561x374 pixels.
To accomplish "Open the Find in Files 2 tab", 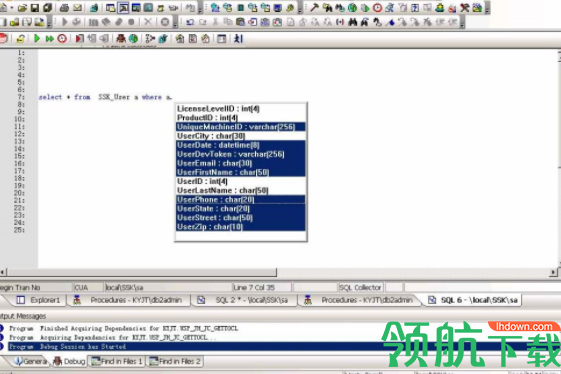I will [175, 361].
